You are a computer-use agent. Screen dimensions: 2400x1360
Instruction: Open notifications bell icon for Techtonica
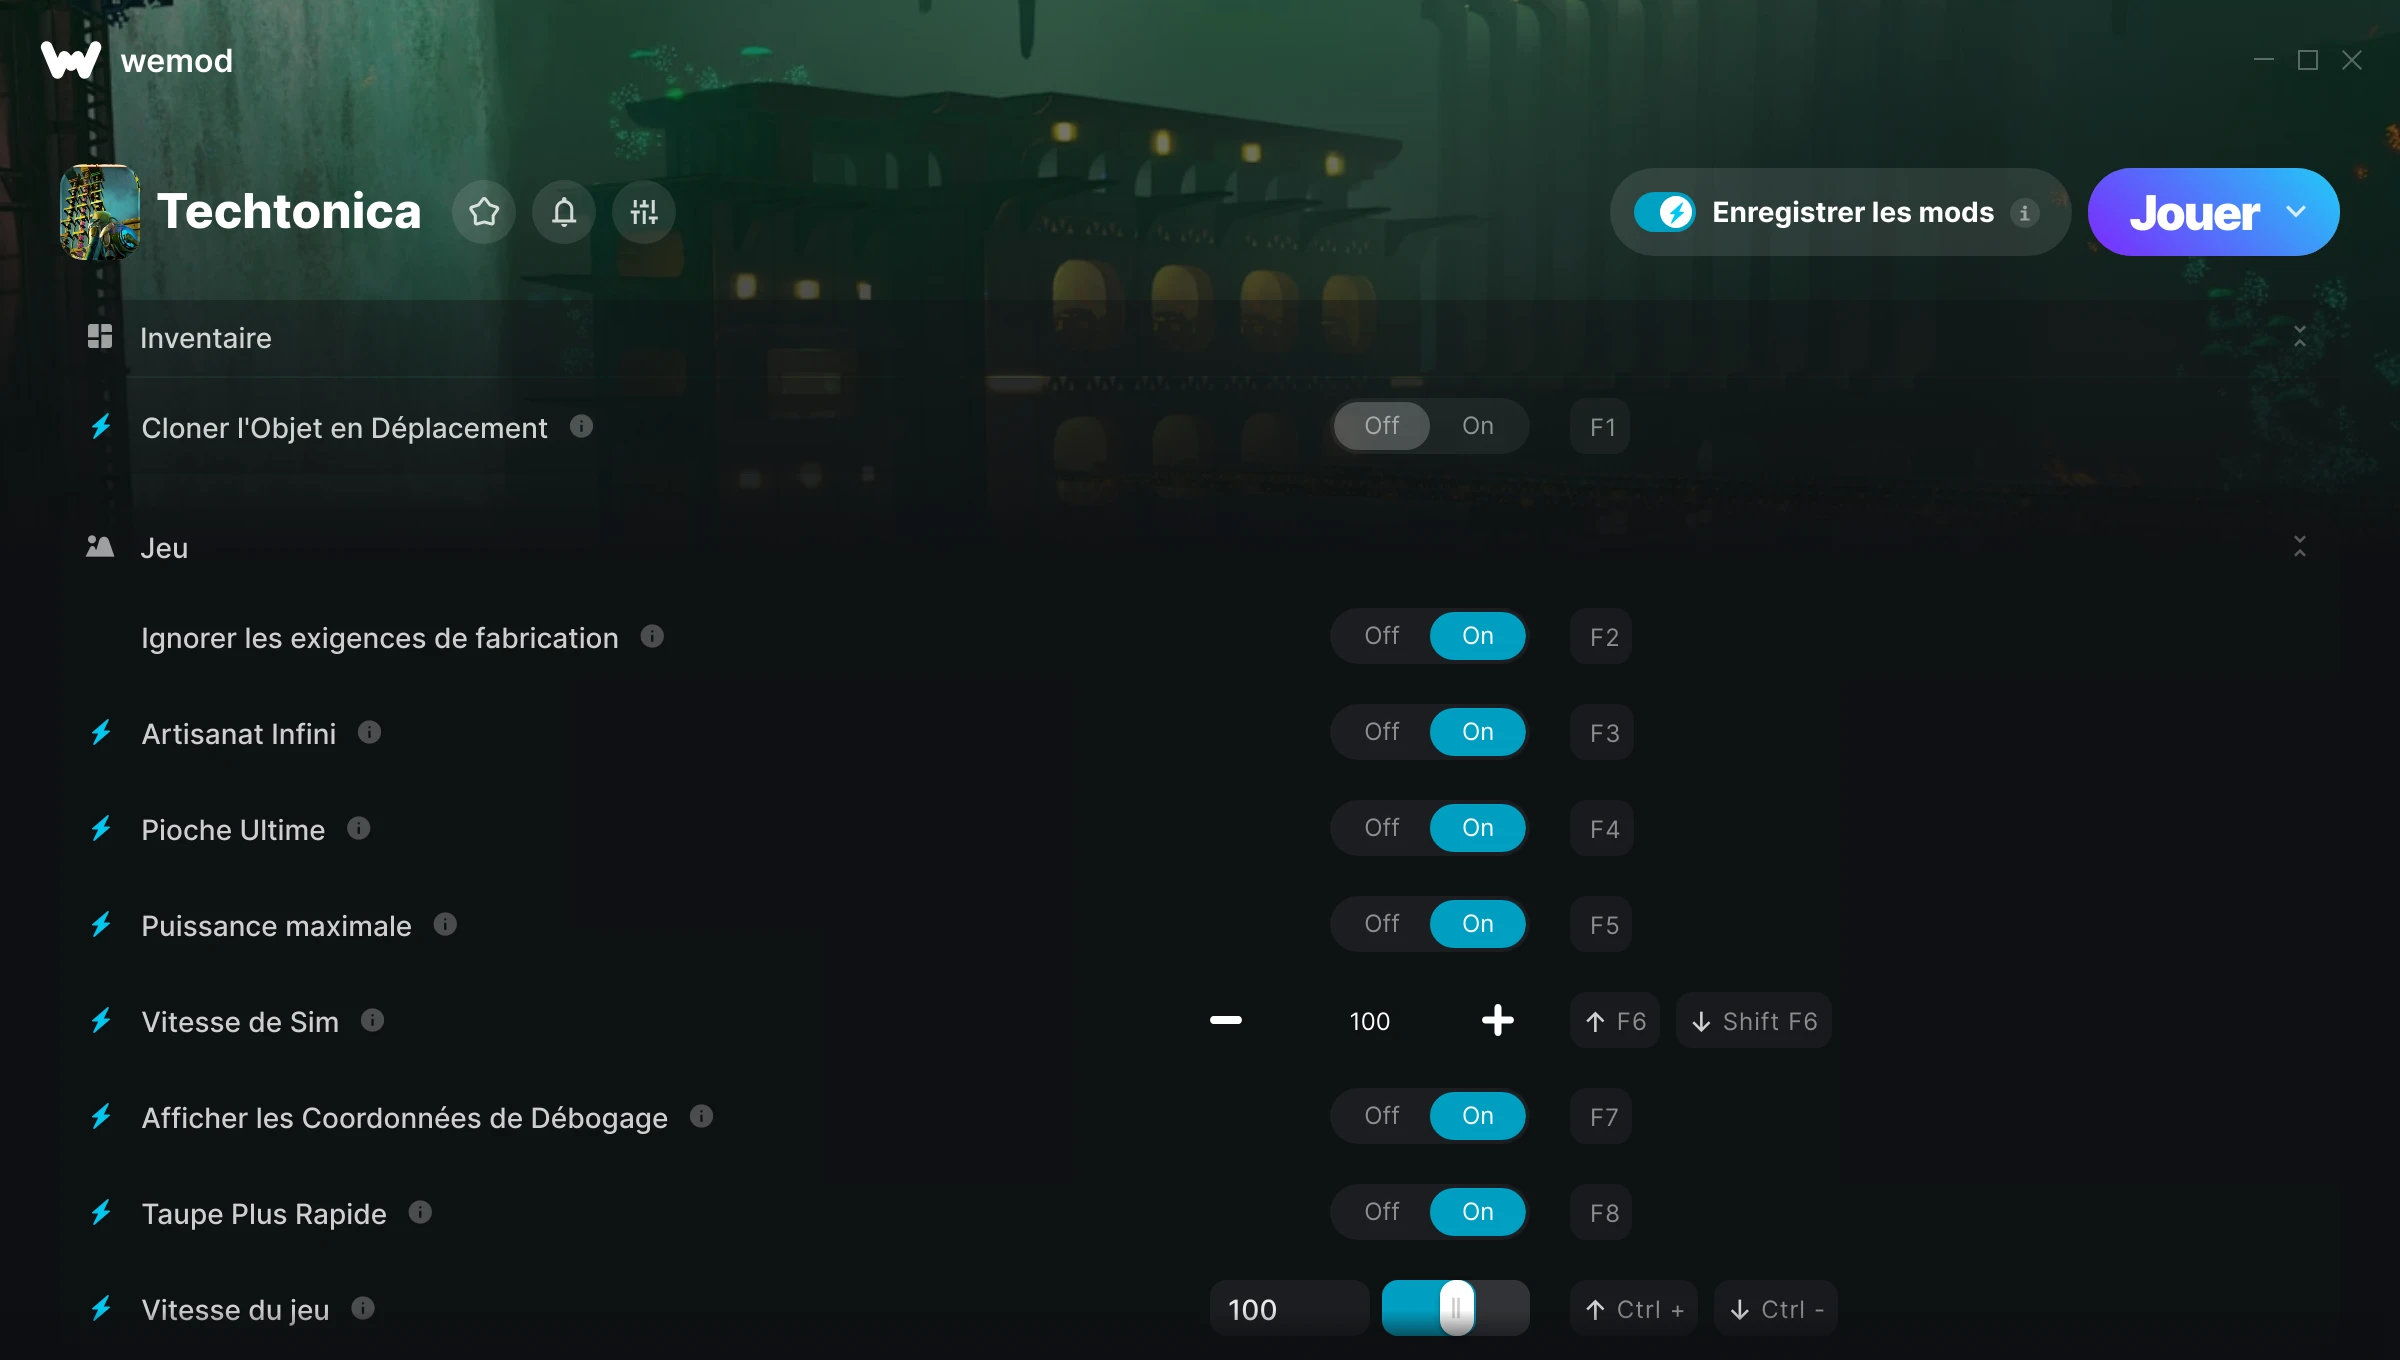coord(564,212)
